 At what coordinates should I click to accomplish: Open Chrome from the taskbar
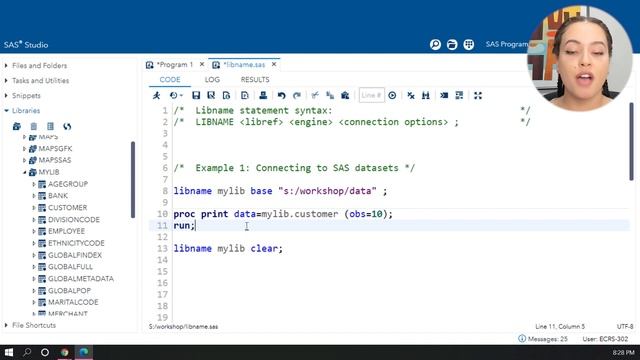64,352
